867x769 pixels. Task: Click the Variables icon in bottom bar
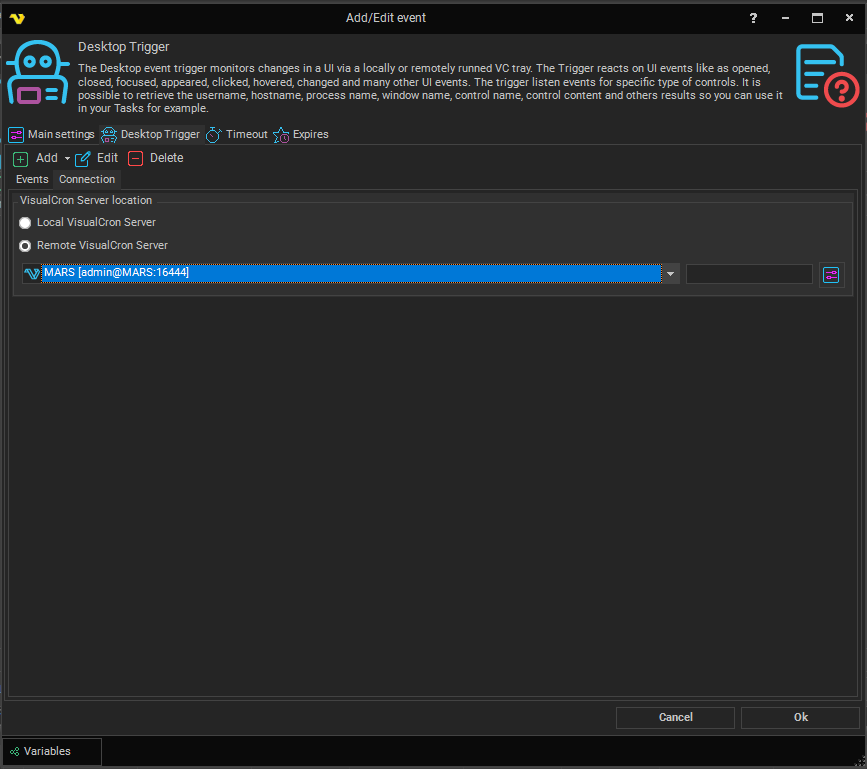click(14, 751)
